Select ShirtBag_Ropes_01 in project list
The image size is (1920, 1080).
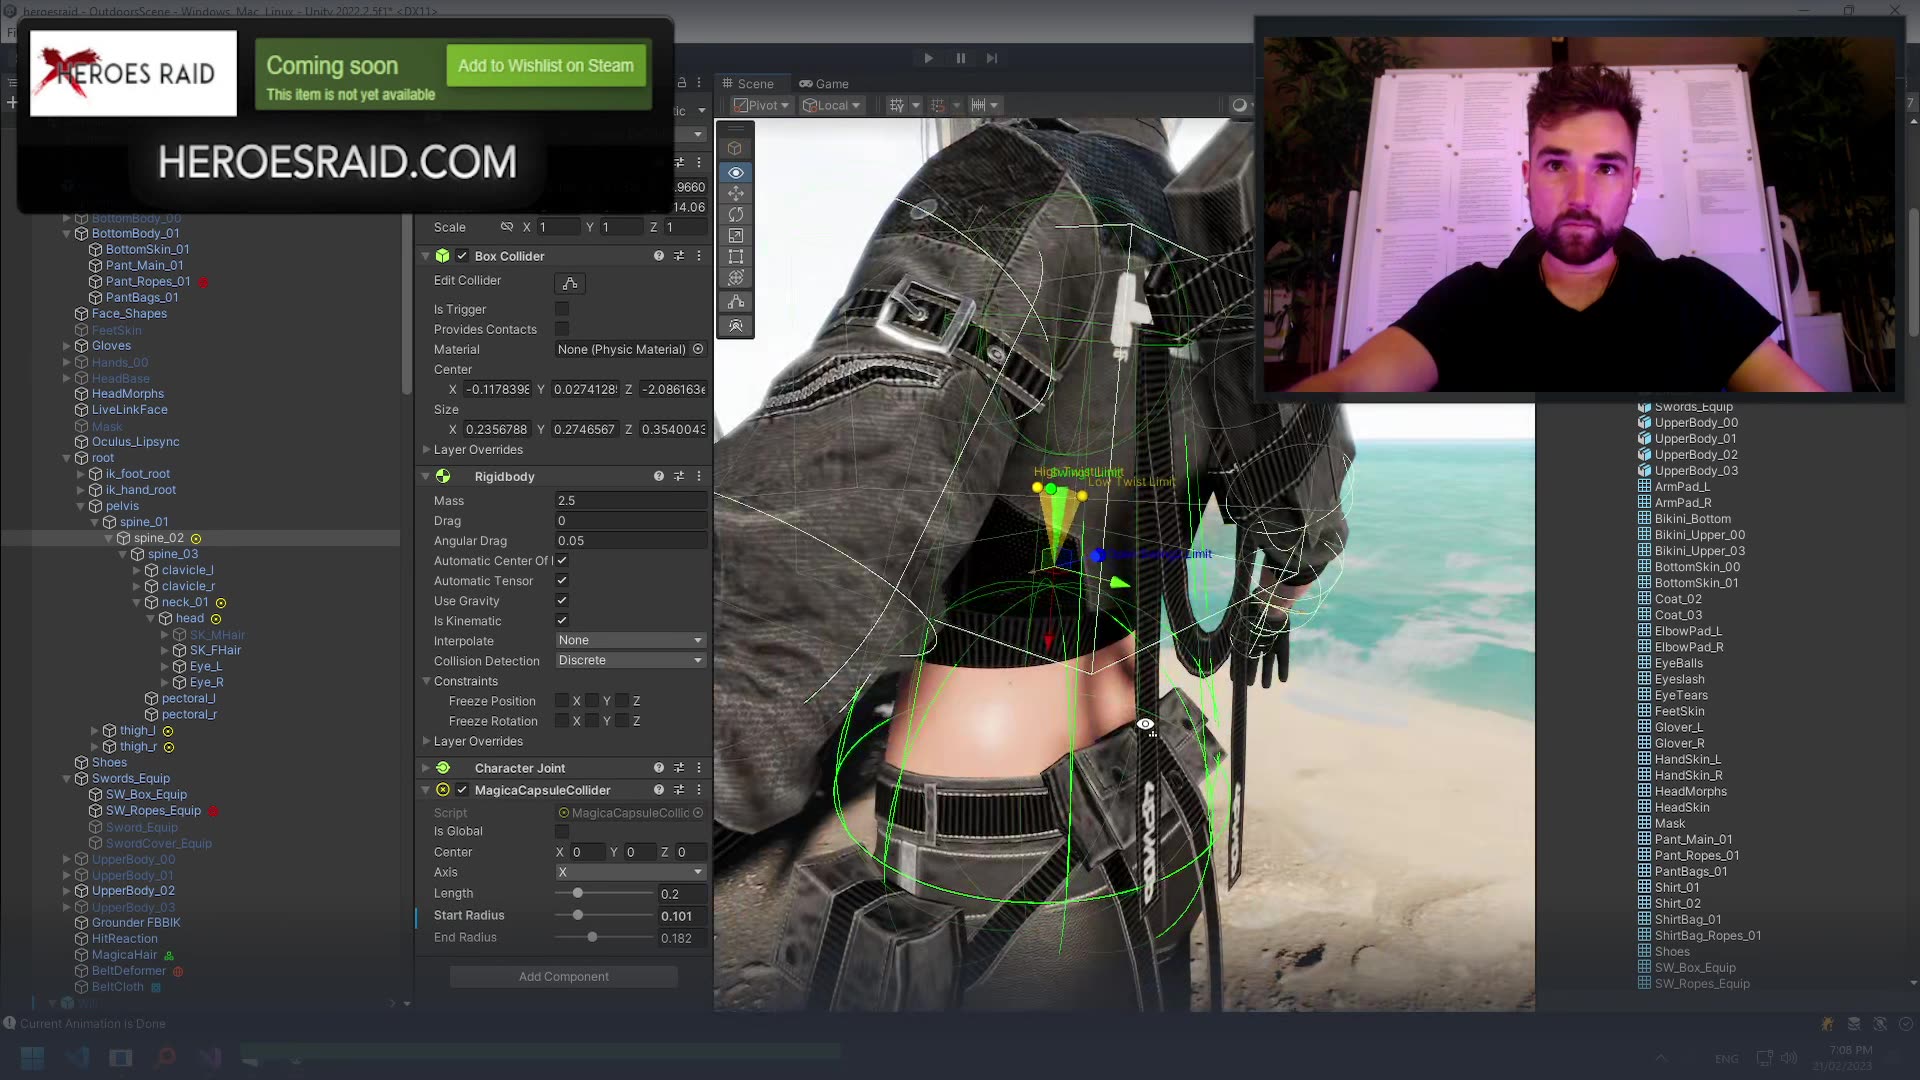[x=1707, y=935]
